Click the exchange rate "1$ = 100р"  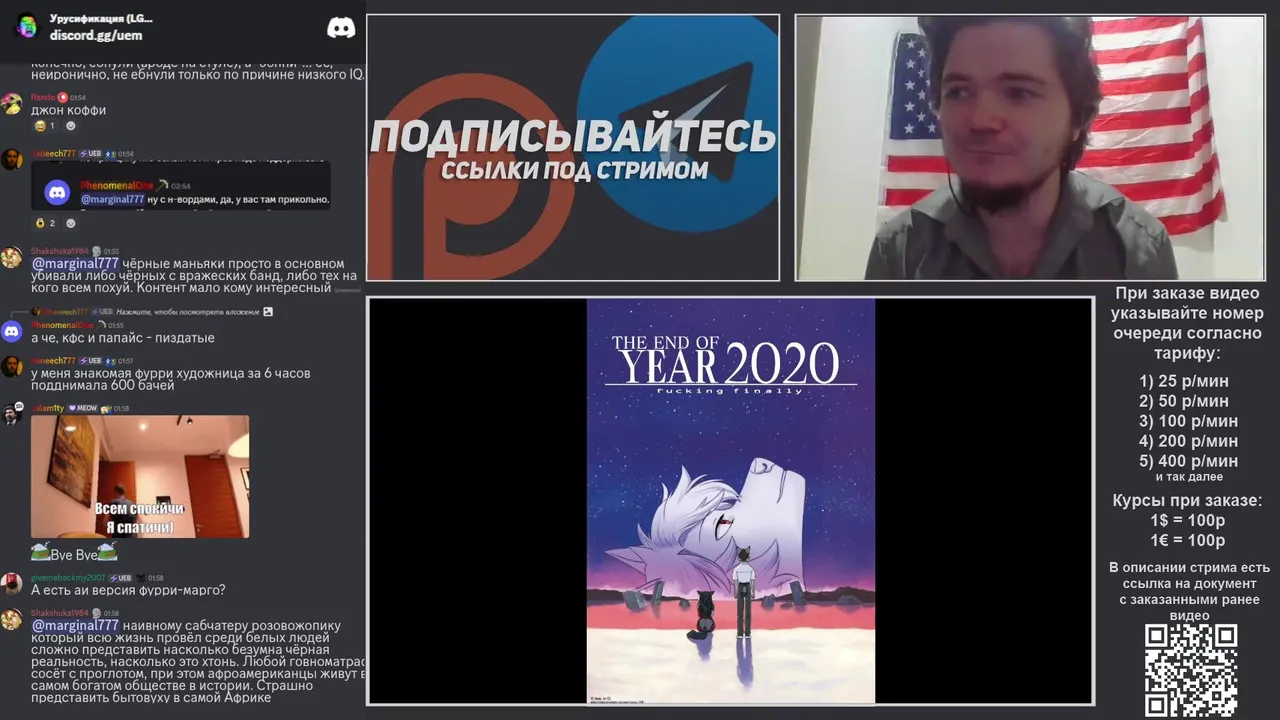[1187, 520]
